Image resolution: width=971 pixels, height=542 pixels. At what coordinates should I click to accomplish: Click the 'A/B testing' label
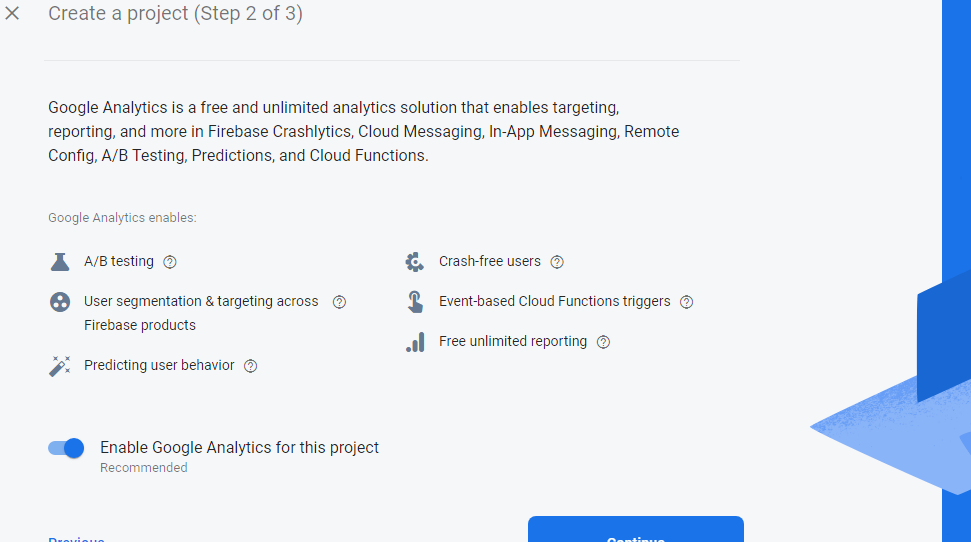pos(119,261)
